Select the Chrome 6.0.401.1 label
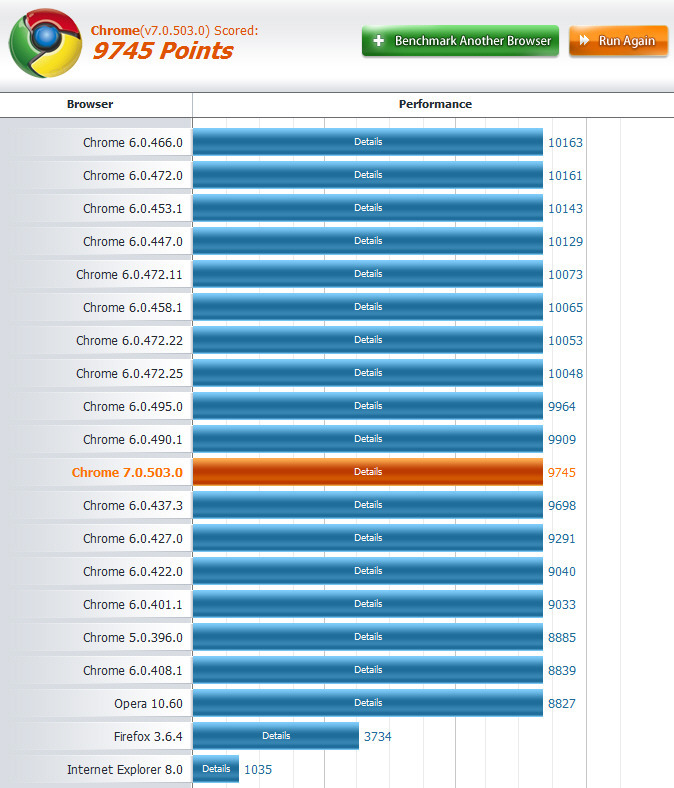The width and height of the screenshot is (674, 788). 133,605
